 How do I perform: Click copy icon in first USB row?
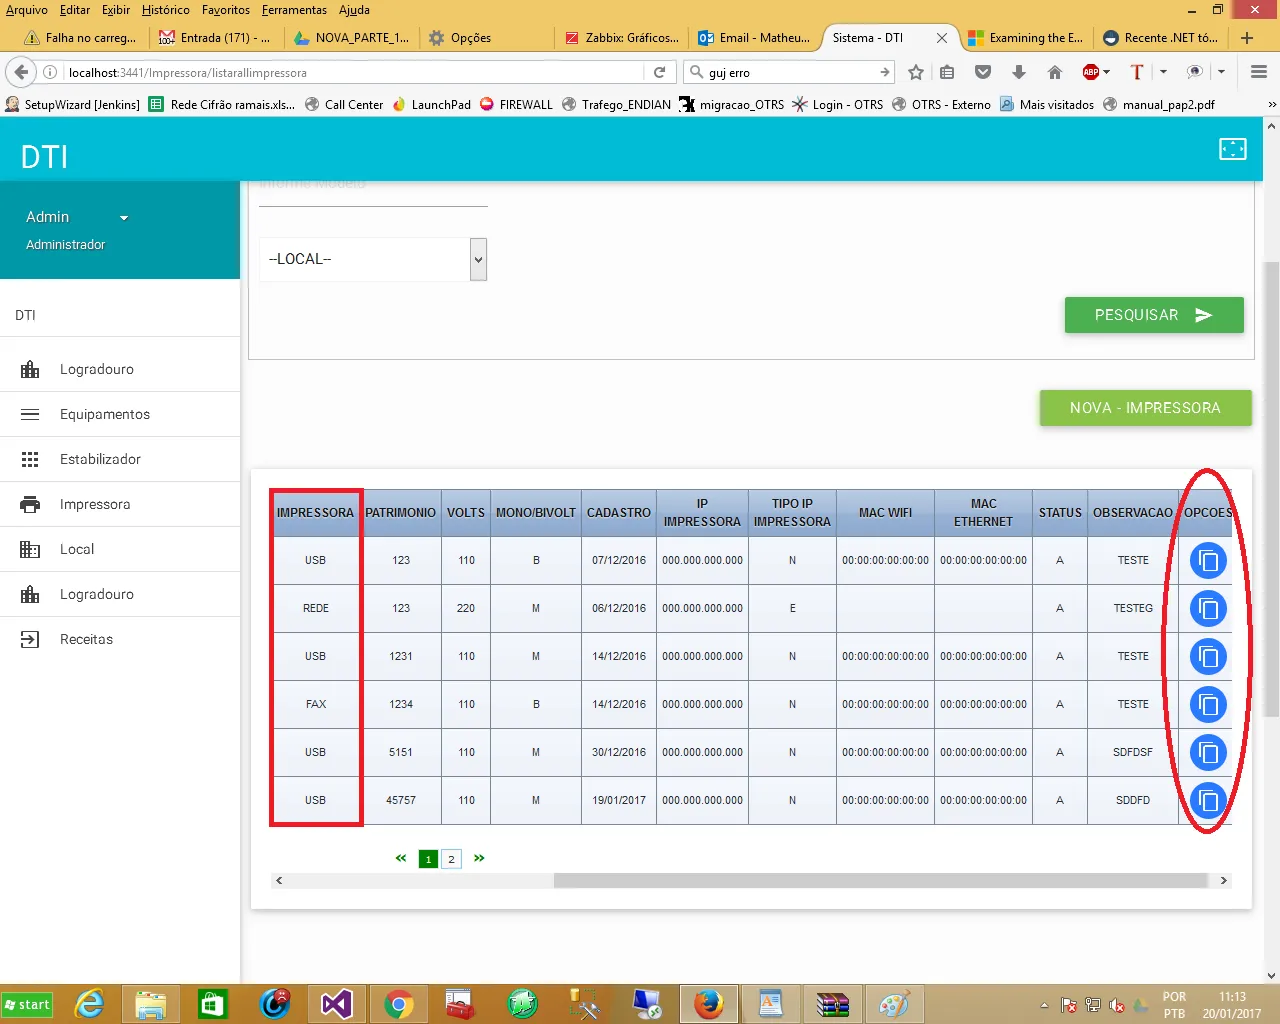tap(1208, 561)
